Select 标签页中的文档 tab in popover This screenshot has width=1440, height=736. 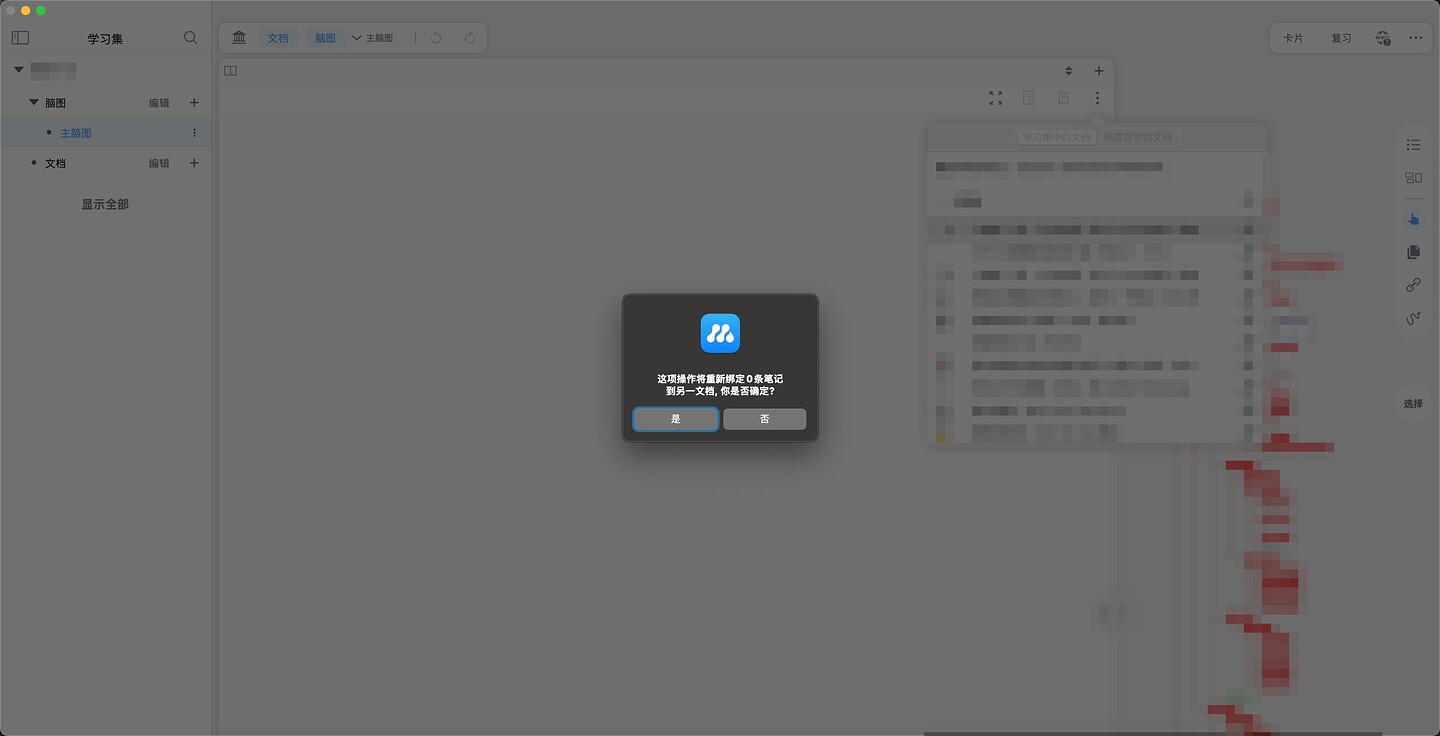click(x=1138, y=137)
